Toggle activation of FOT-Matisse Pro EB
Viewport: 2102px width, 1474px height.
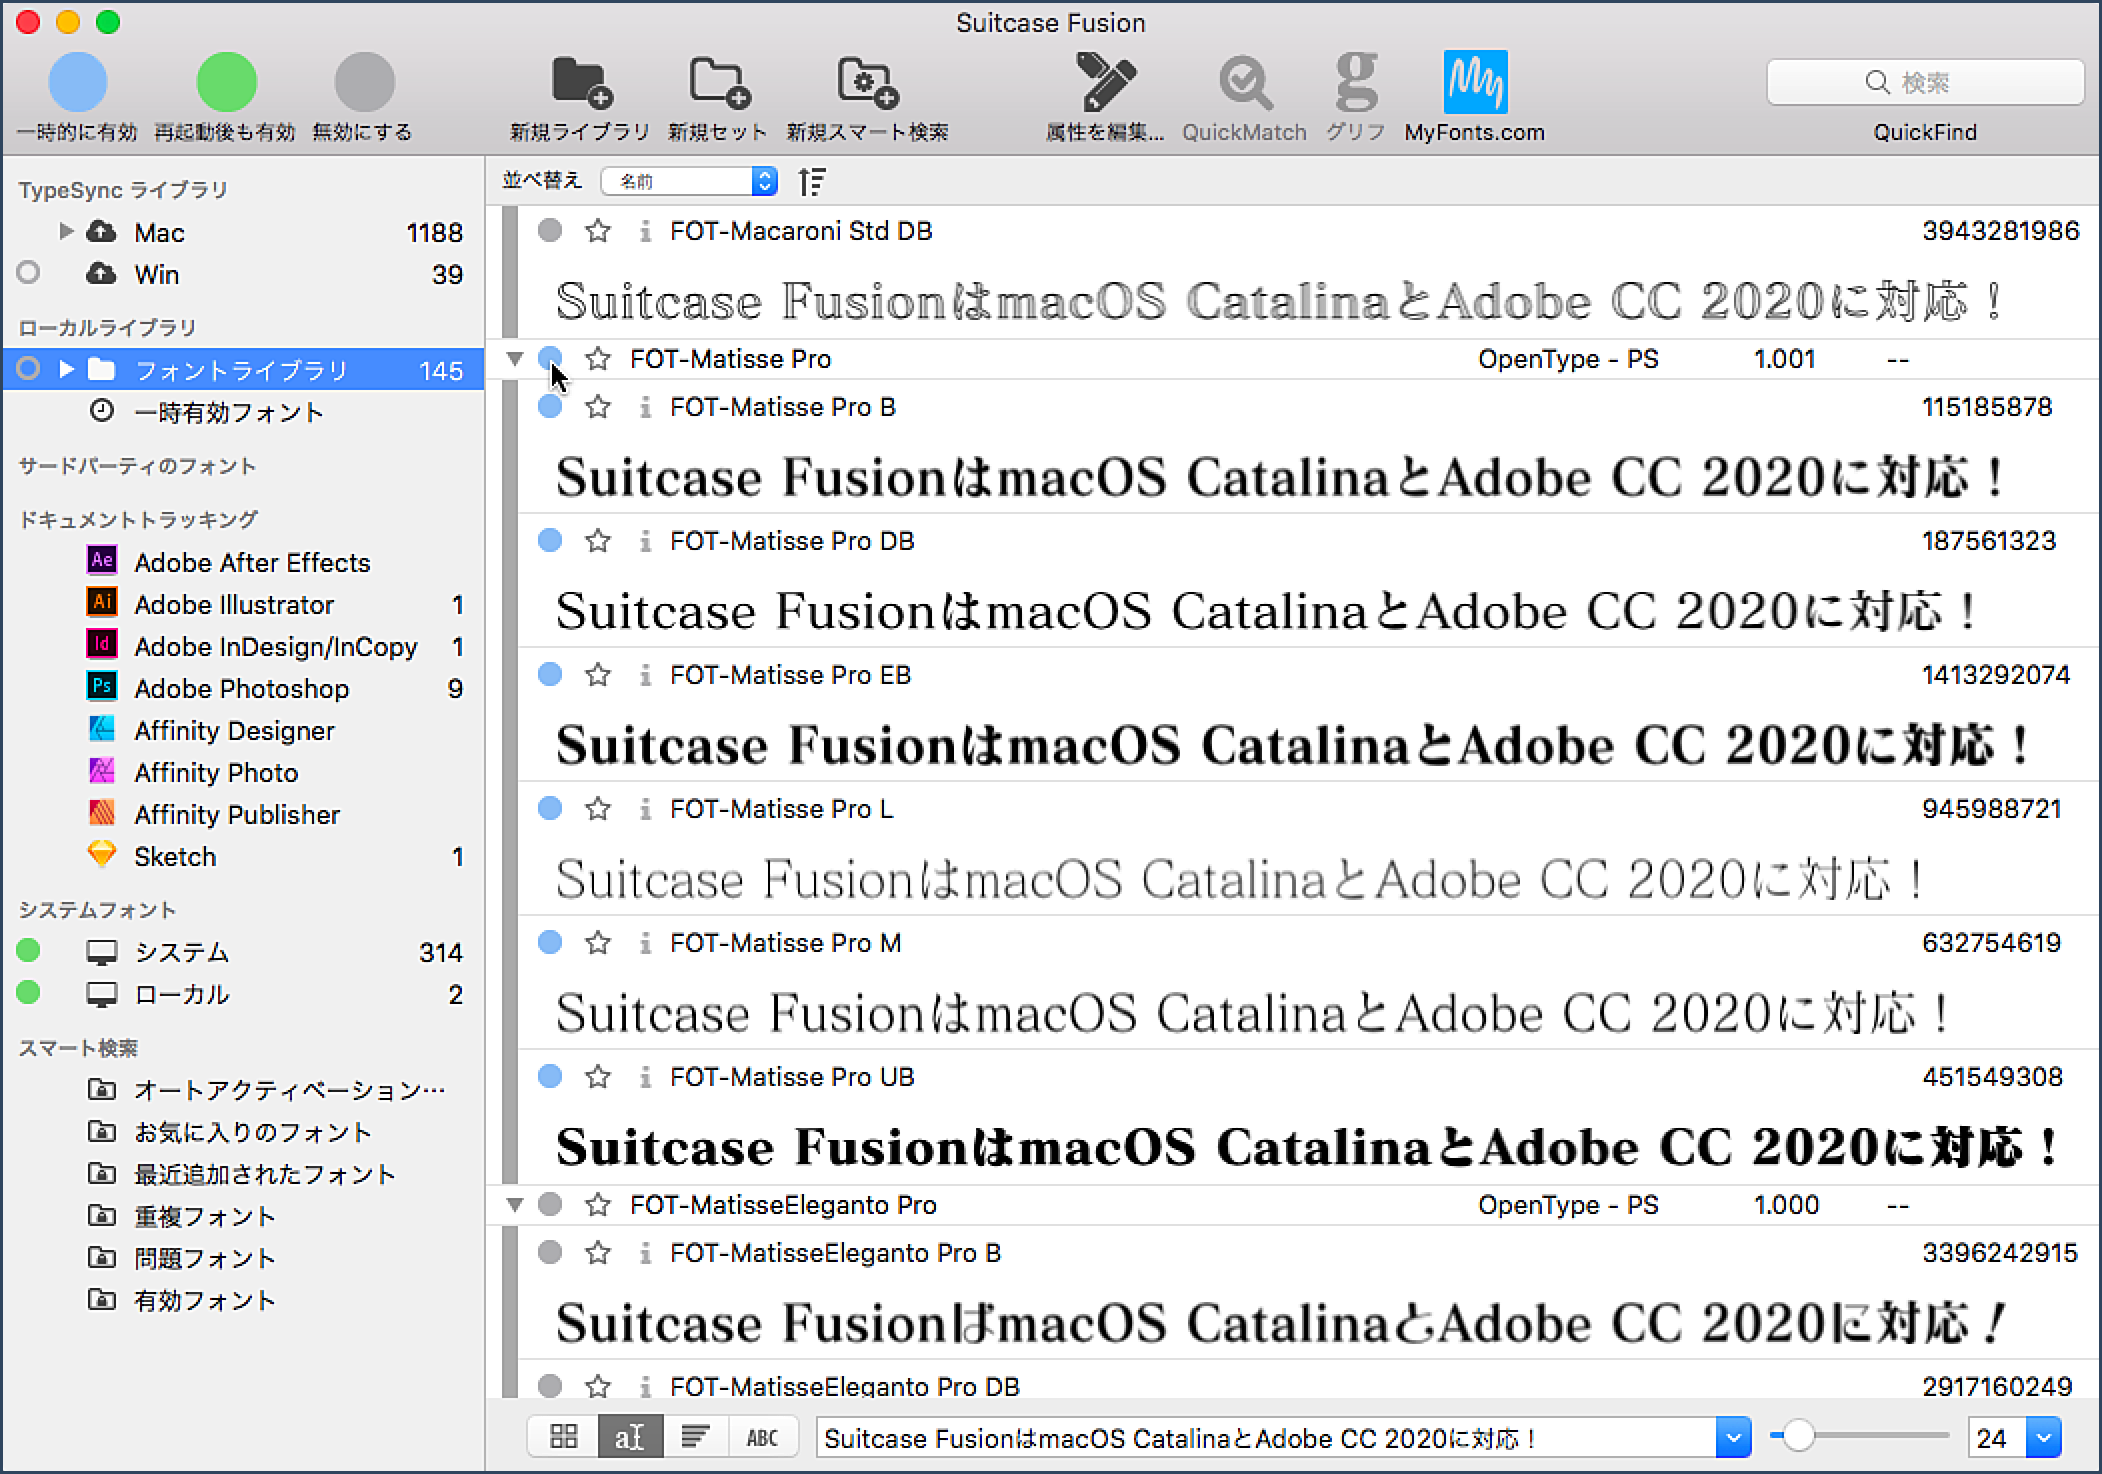pos(549,674)
